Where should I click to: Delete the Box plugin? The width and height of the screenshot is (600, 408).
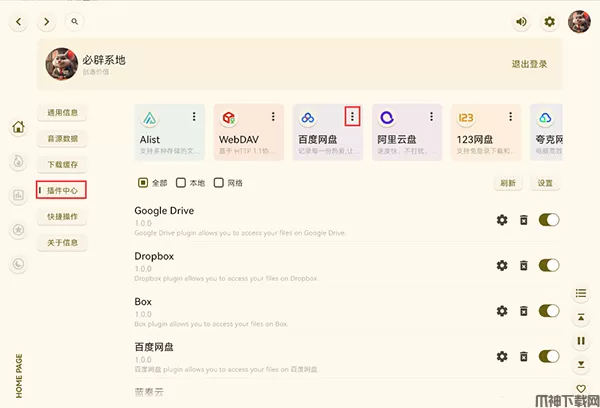(523, 311)
